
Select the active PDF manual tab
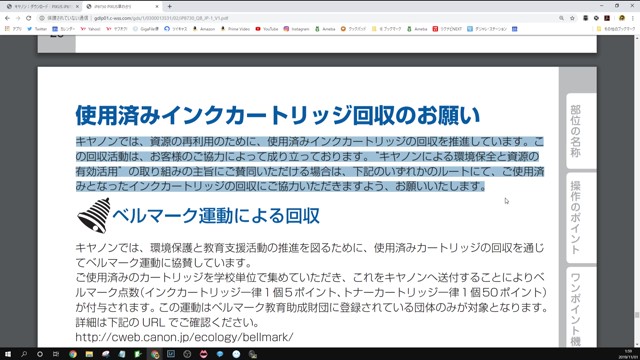[x=122, y=7]
